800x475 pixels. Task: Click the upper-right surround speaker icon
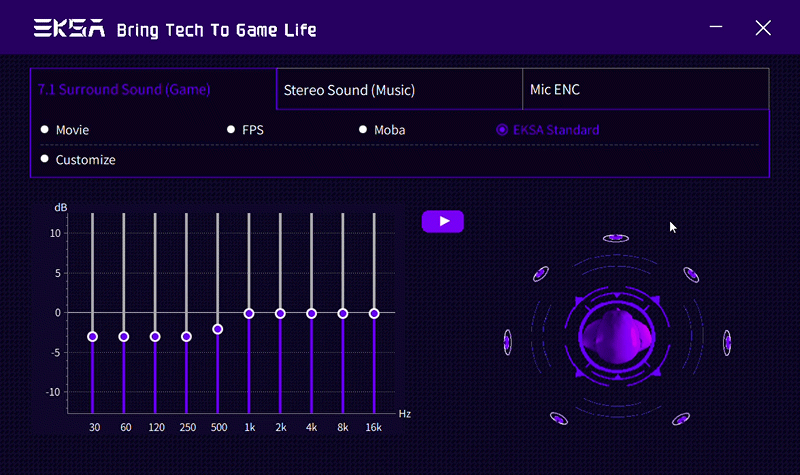tap(690, 274)
